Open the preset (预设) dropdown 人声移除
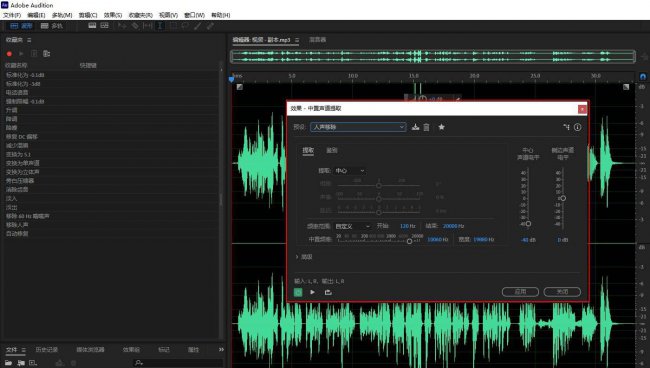650x368 pixels. coord(358,127)
